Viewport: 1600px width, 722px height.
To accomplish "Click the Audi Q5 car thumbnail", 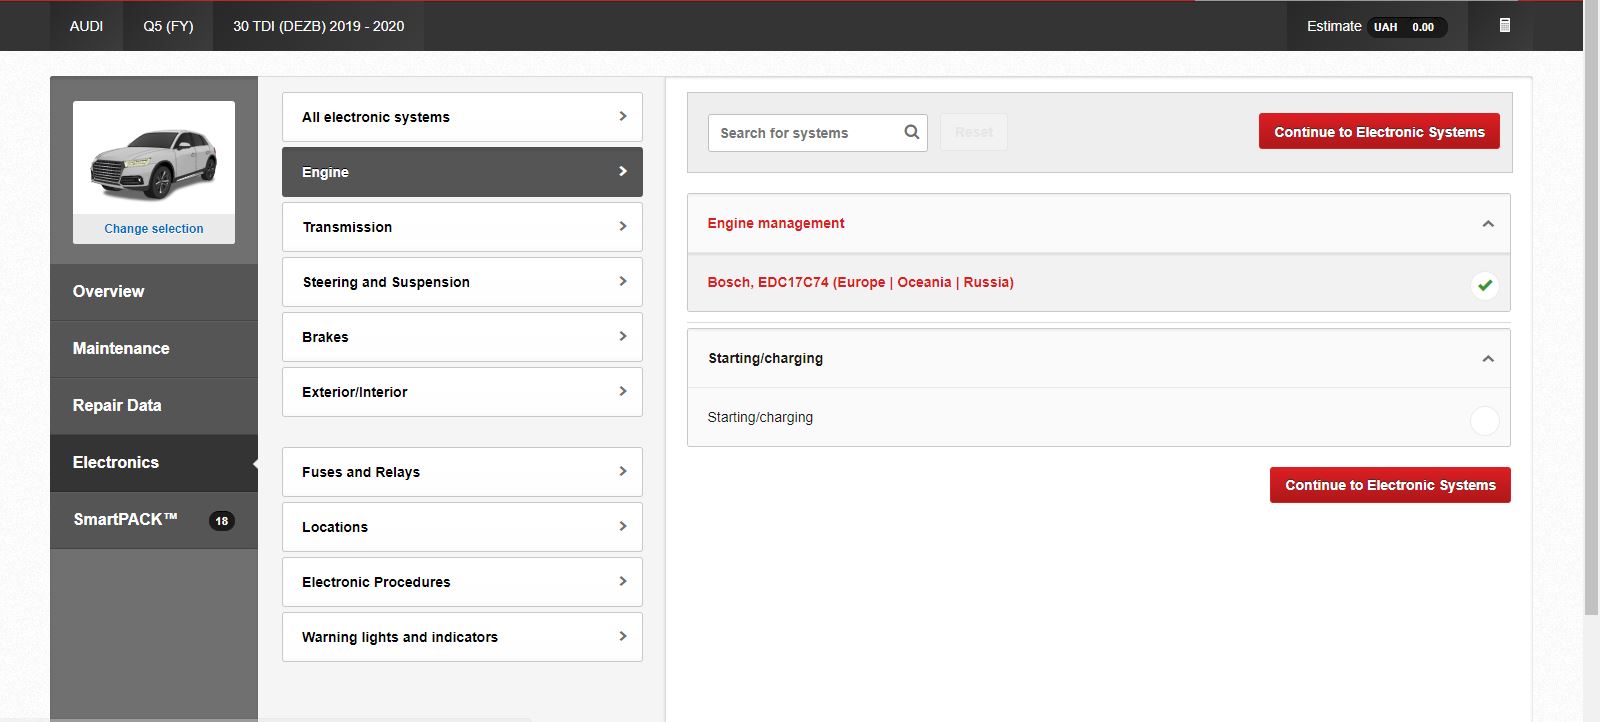I will [154, 162].
